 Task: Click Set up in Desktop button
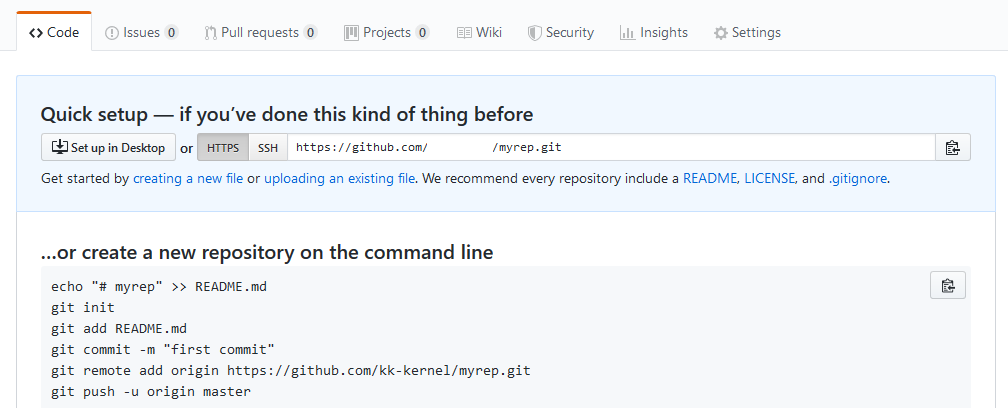point(109,148)
